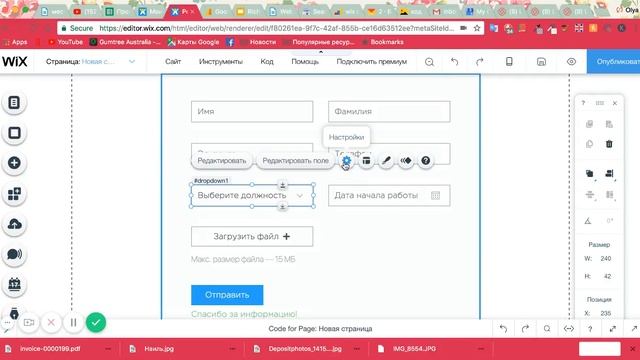The height and width of the screenshot is (360, 640).
Task: Open Подключить премиум menu item
Action: 371,62
